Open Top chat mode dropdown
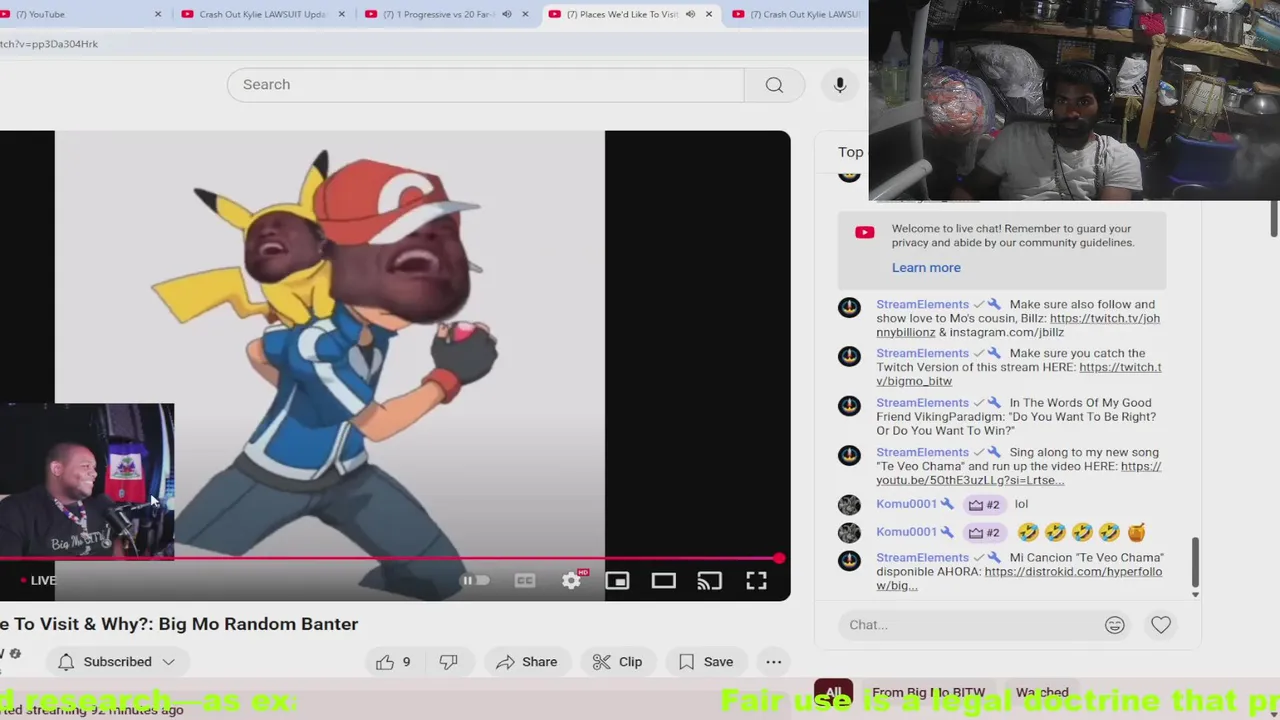1280x720 pixels. (852, 152)
